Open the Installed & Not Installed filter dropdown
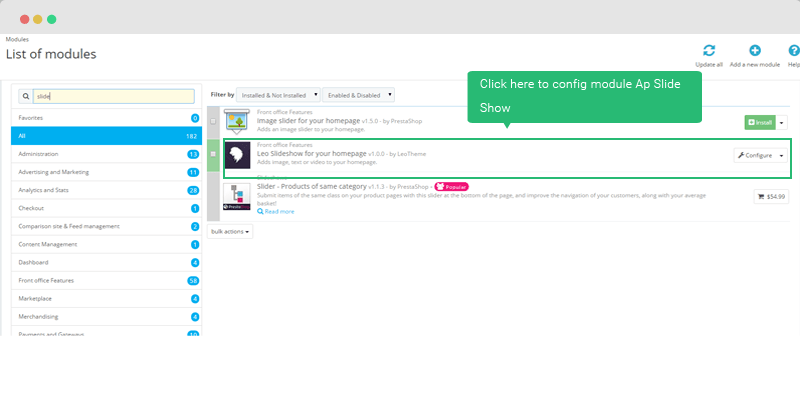This screenshot has width=800, height=420. coord(278,95)
